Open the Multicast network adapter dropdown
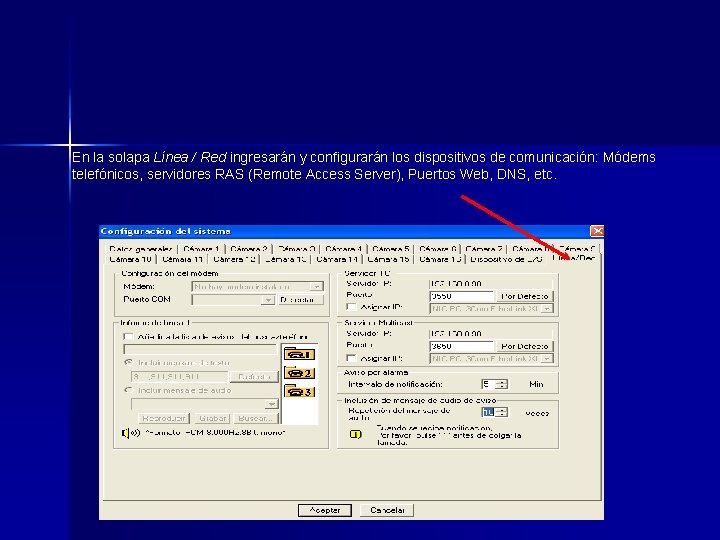720x540 pixels. 546,358
